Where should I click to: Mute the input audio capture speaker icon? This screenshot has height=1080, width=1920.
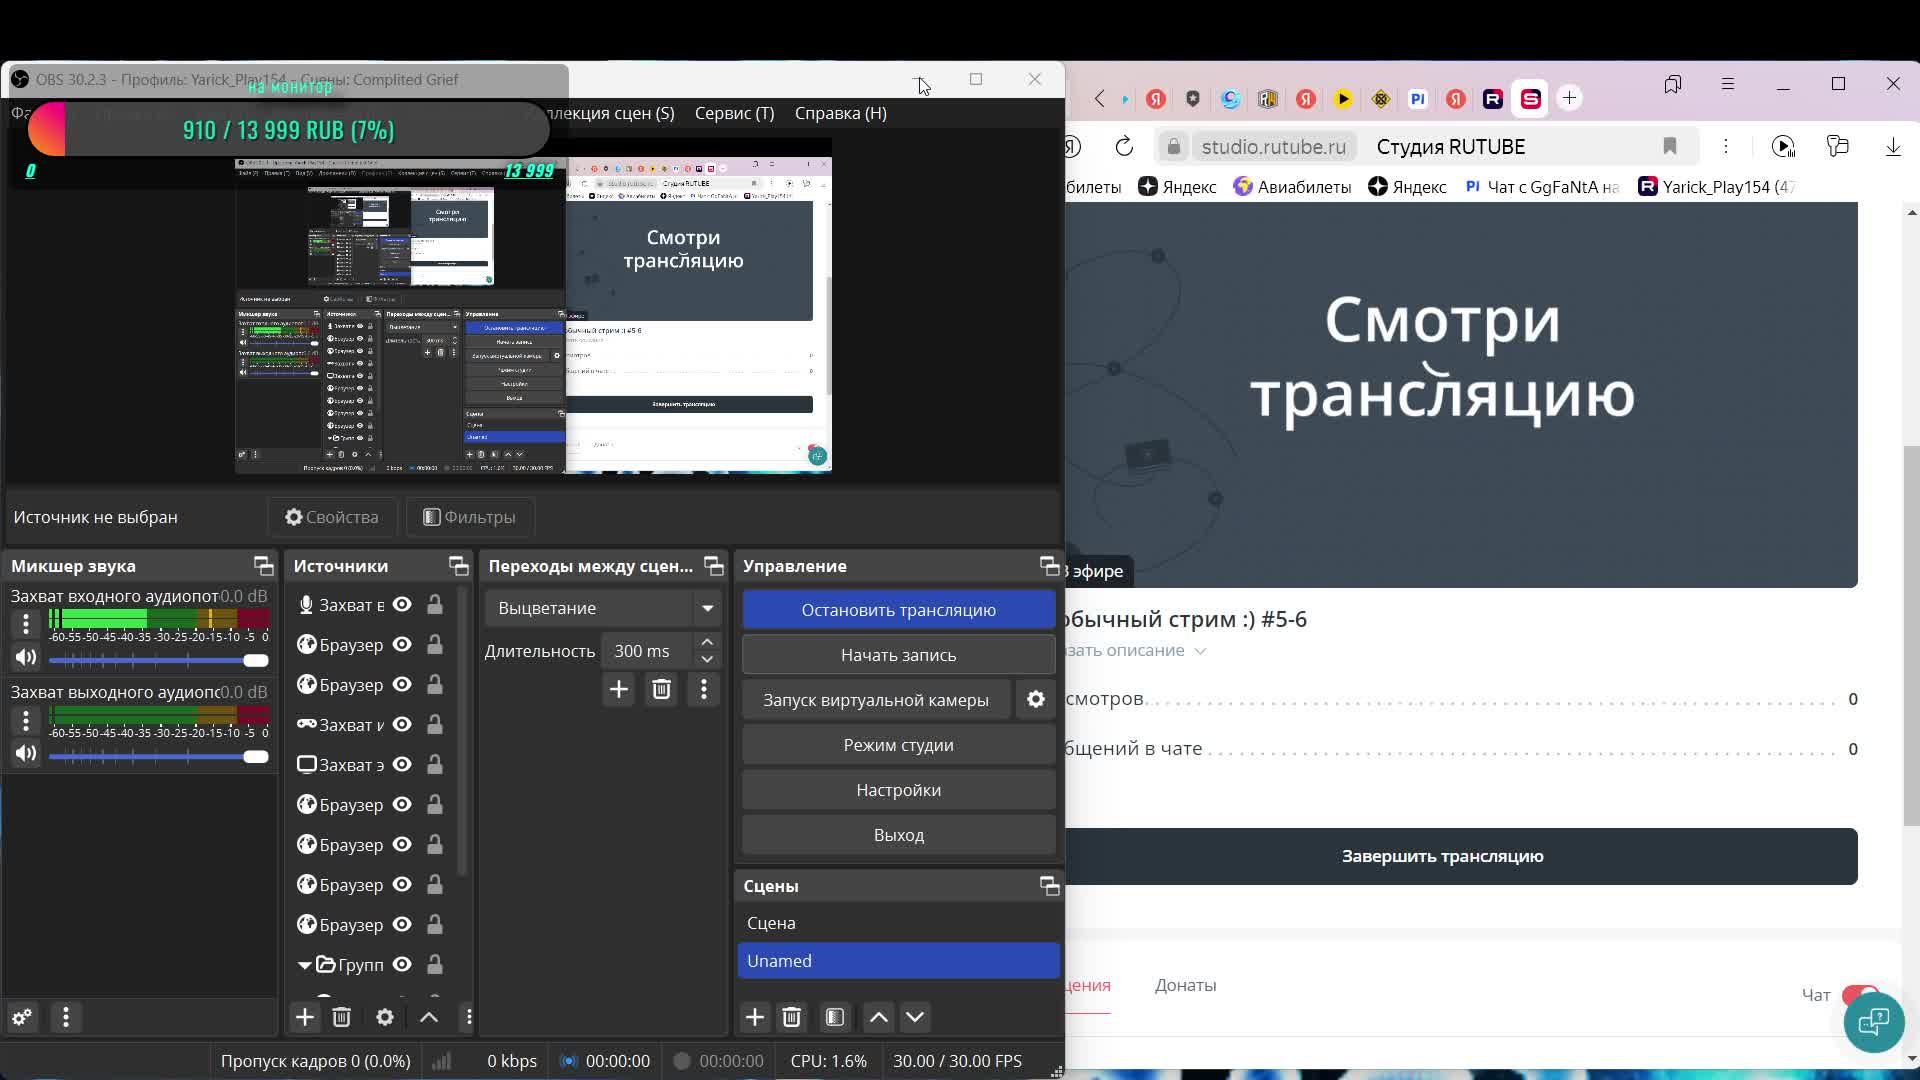(x=26, y=658)
